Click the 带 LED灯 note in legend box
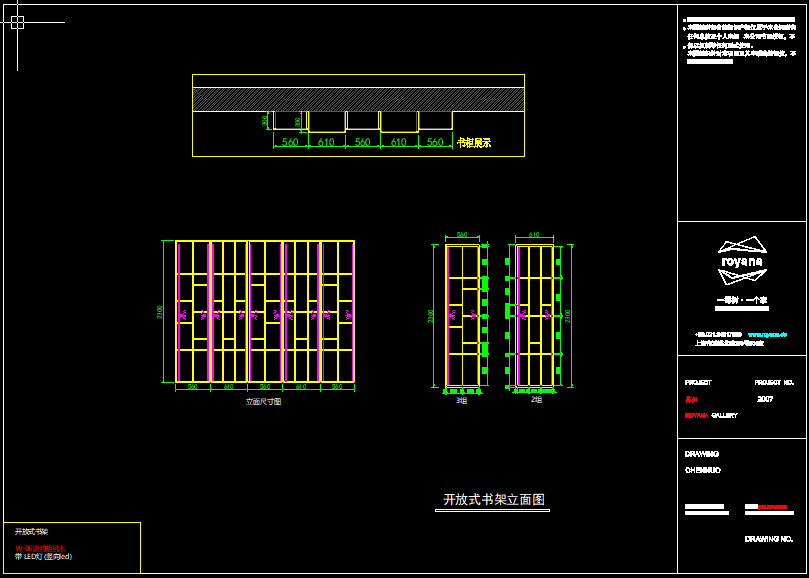This screenshot has height=578, width=809. (43, 556)
